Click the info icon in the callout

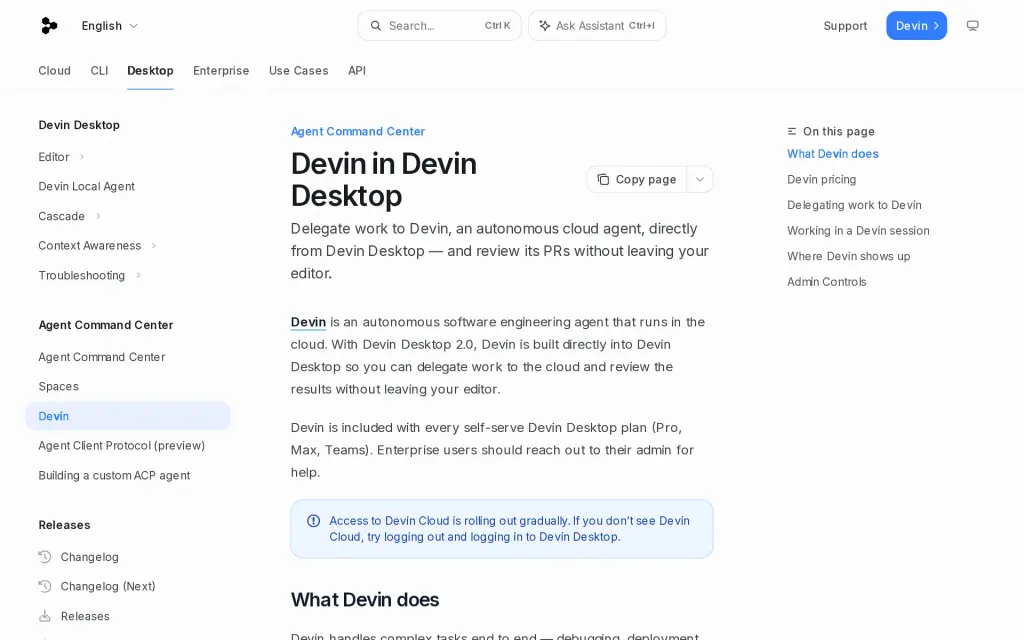313,520
